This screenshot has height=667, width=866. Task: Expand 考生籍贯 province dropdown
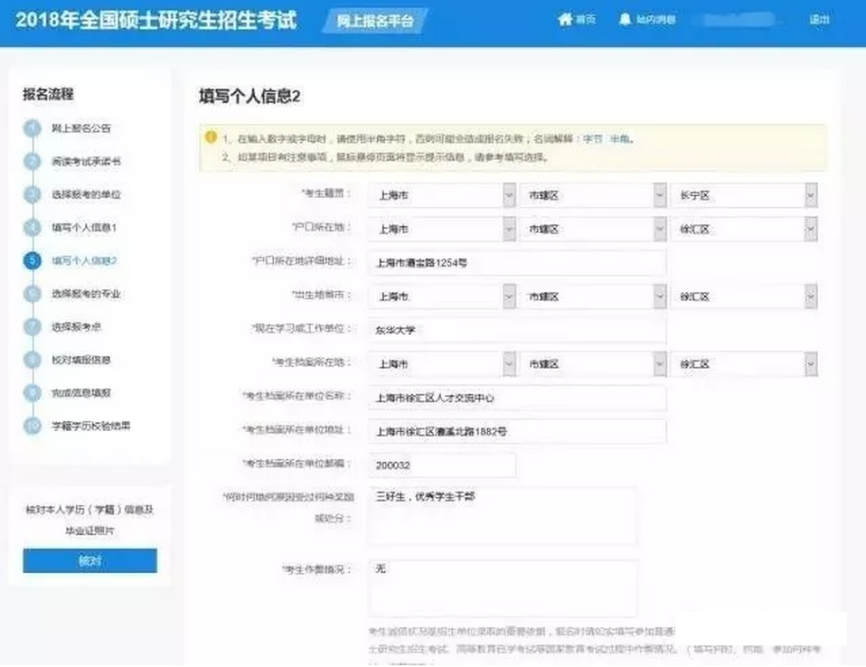pyautogui.click(x=509, y=196)
